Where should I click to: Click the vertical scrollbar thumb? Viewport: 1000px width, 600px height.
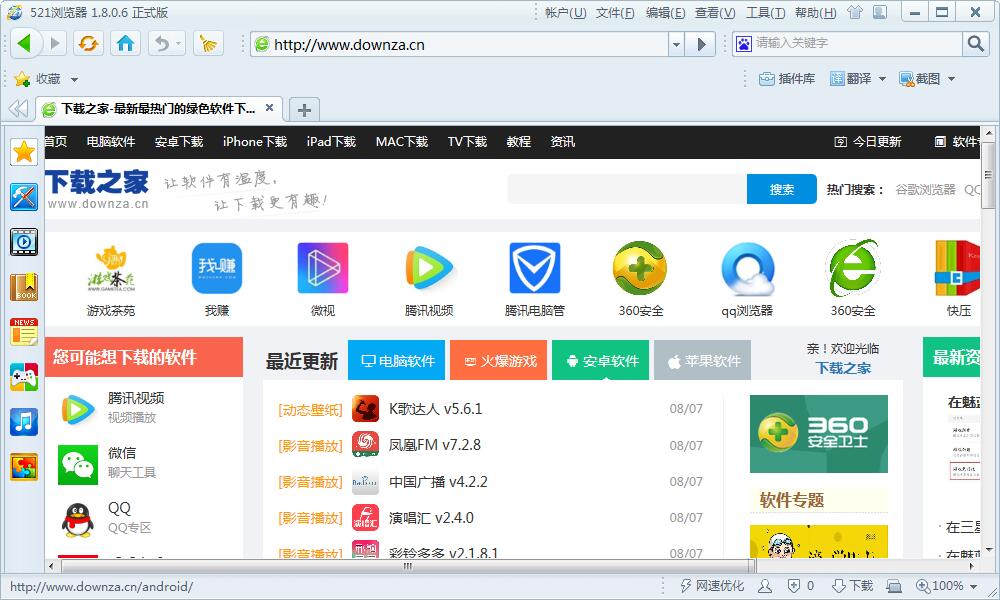coord(989,175)
